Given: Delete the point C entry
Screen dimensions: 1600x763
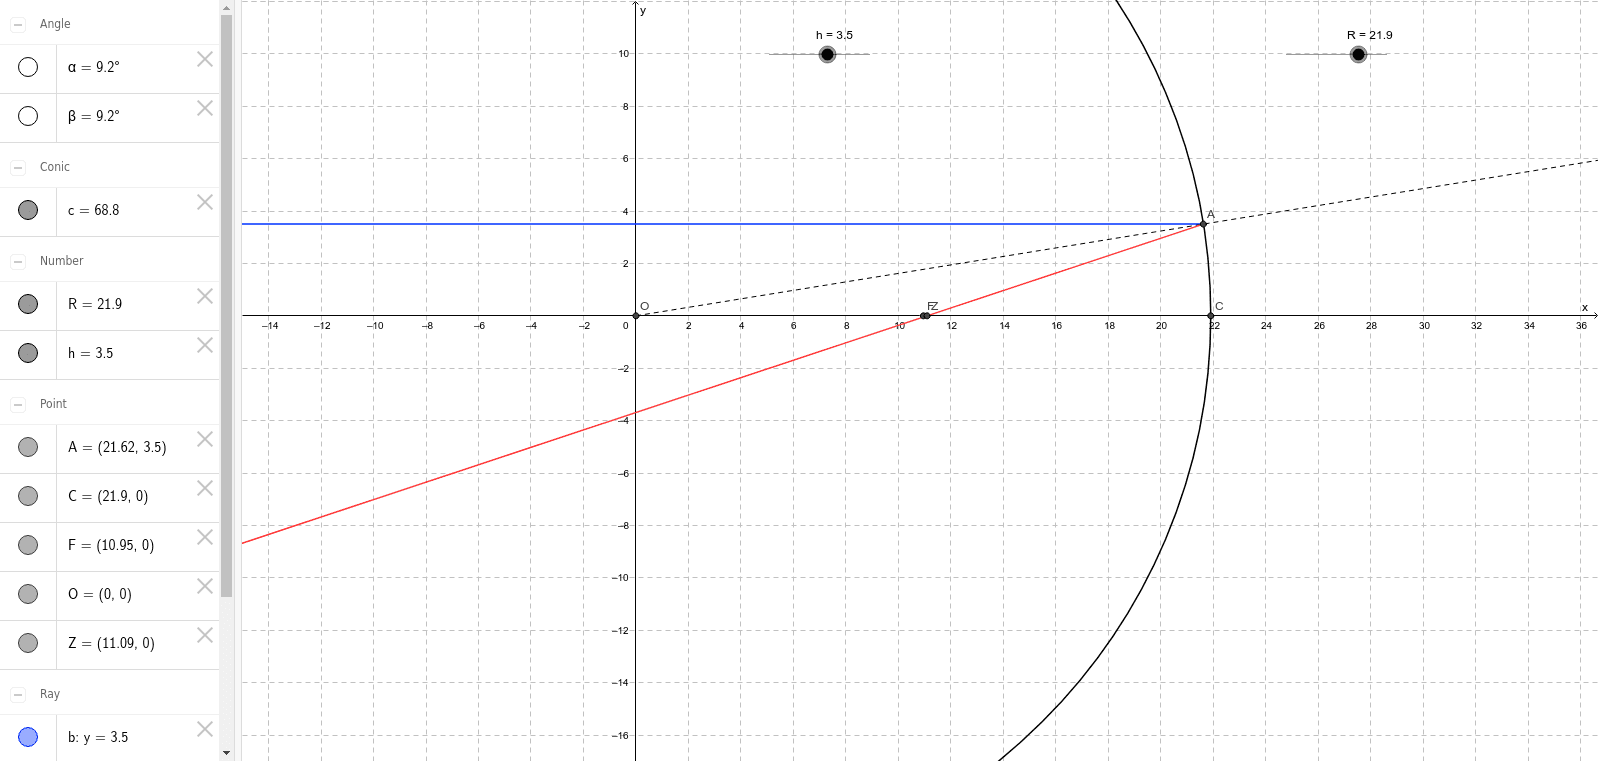Looking at the screenshot, I should coord(205,488).
